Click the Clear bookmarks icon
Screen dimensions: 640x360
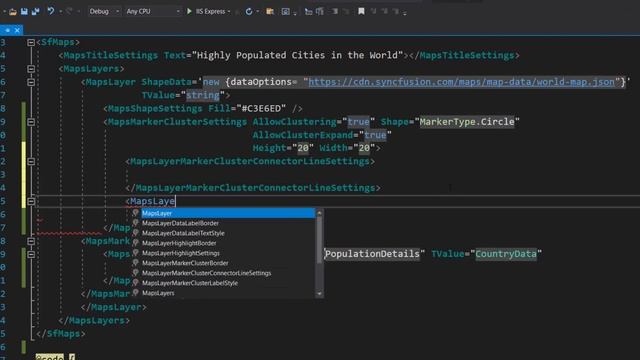coord(396,11)
